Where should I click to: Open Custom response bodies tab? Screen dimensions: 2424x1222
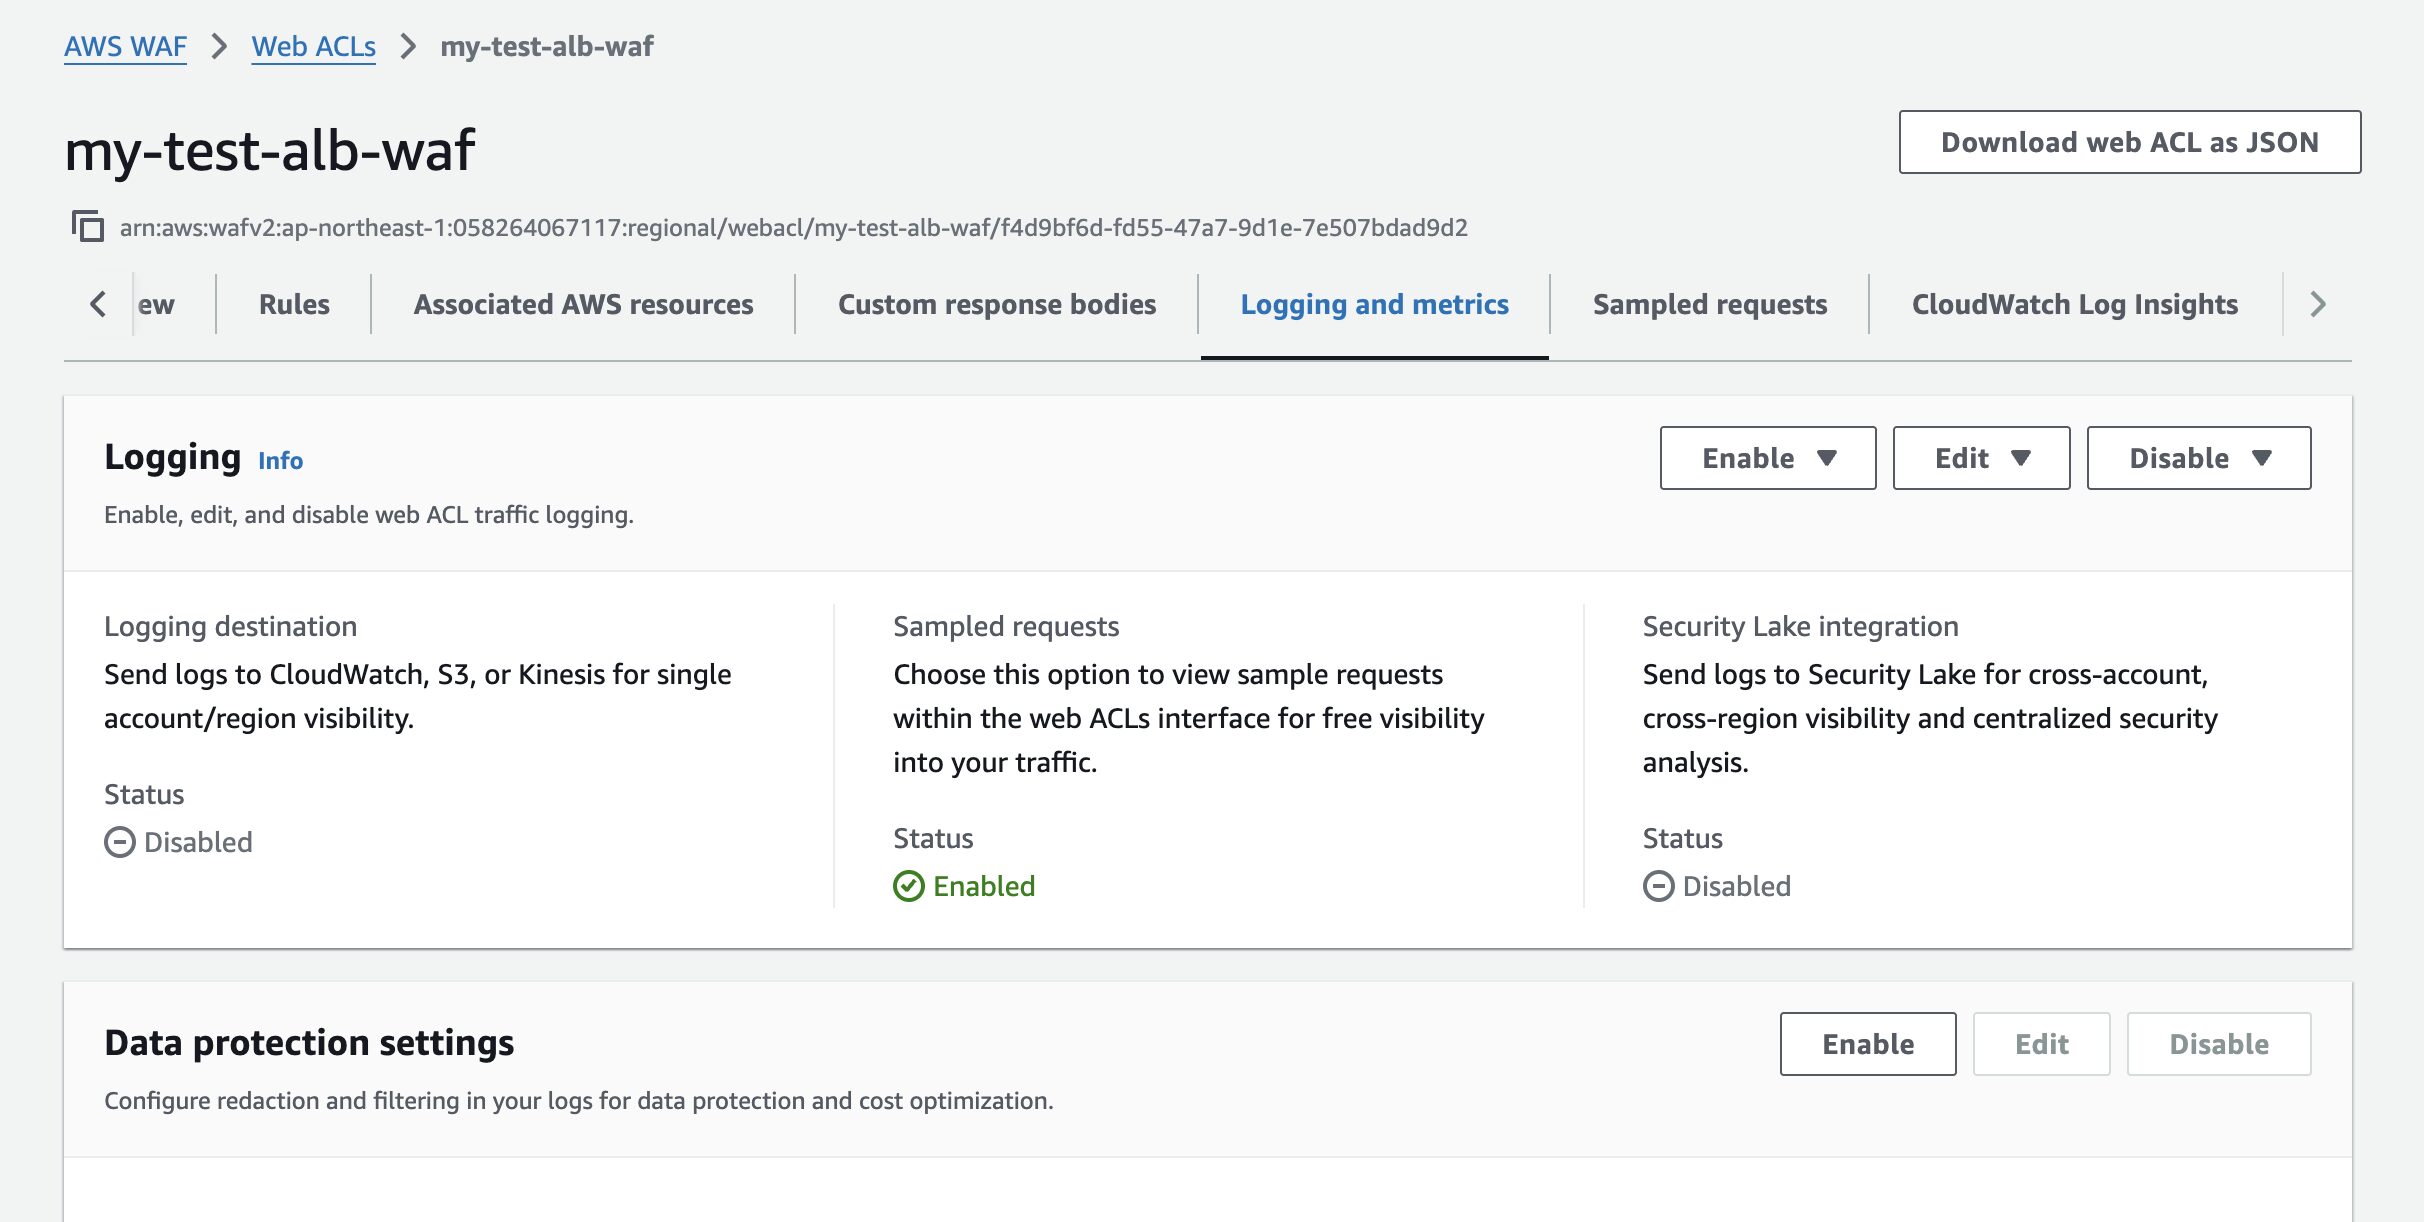point(996,304)
